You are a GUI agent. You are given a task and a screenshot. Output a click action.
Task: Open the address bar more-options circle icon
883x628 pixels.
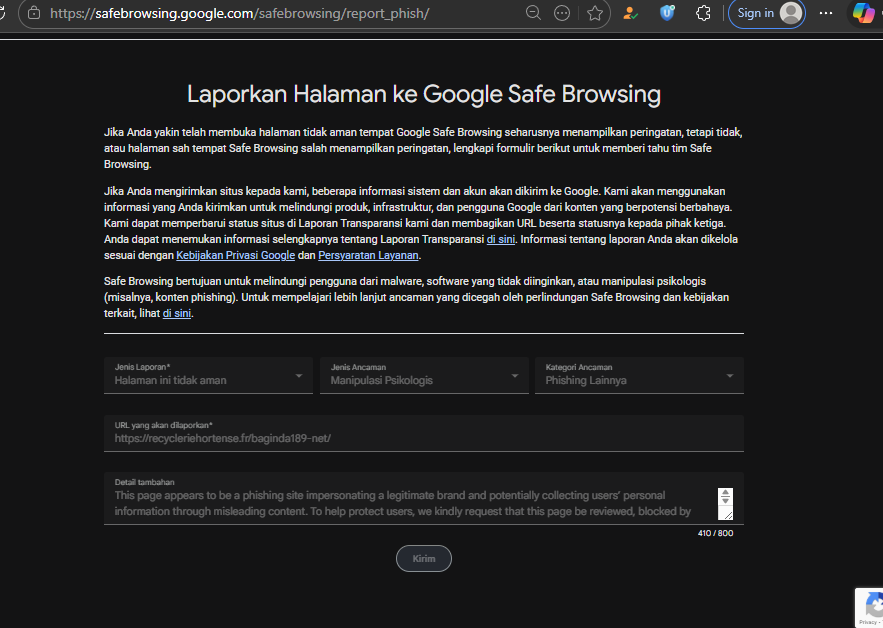click(562, 13)
